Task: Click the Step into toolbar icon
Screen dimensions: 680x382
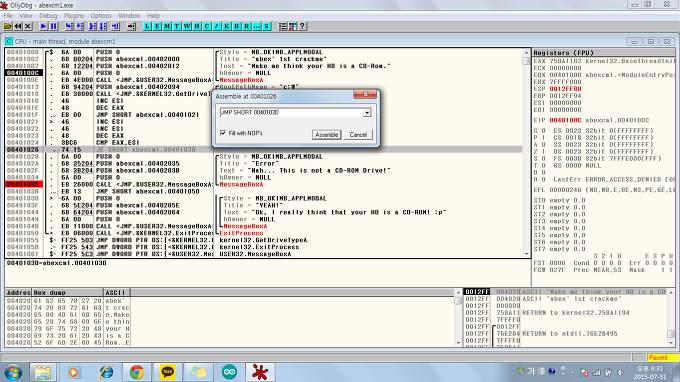Action: pos(69,26)
